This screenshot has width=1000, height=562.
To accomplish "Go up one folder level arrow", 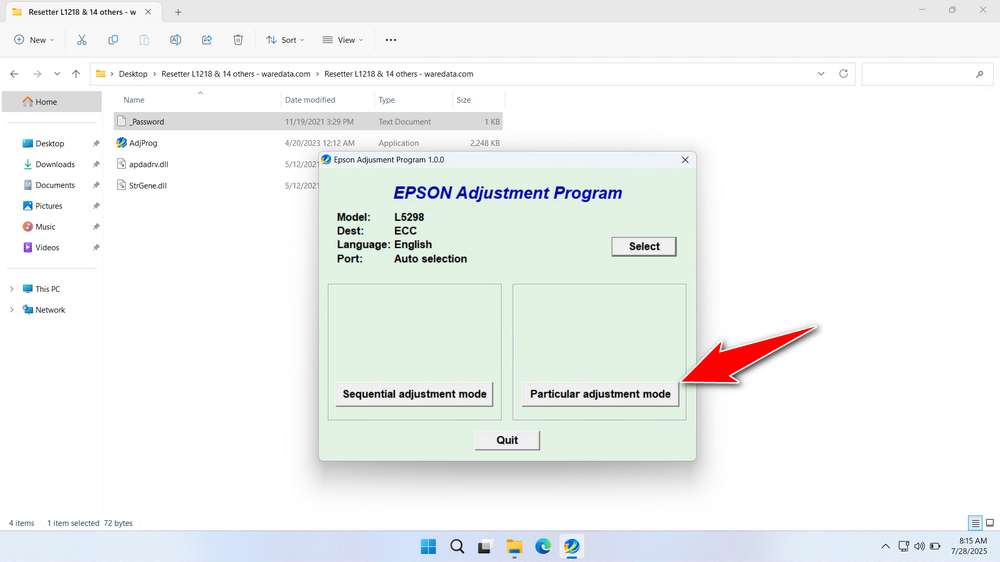I will (x=76, y=74).
